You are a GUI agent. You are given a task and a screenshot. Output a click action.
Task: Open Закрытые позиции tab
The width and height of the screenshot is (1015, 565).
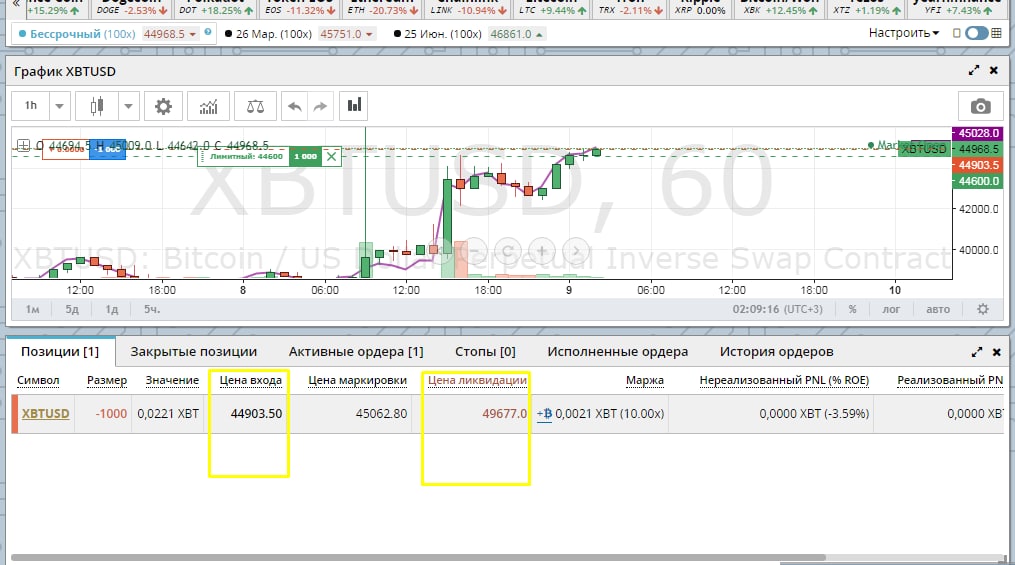click(x=194, y=351)
